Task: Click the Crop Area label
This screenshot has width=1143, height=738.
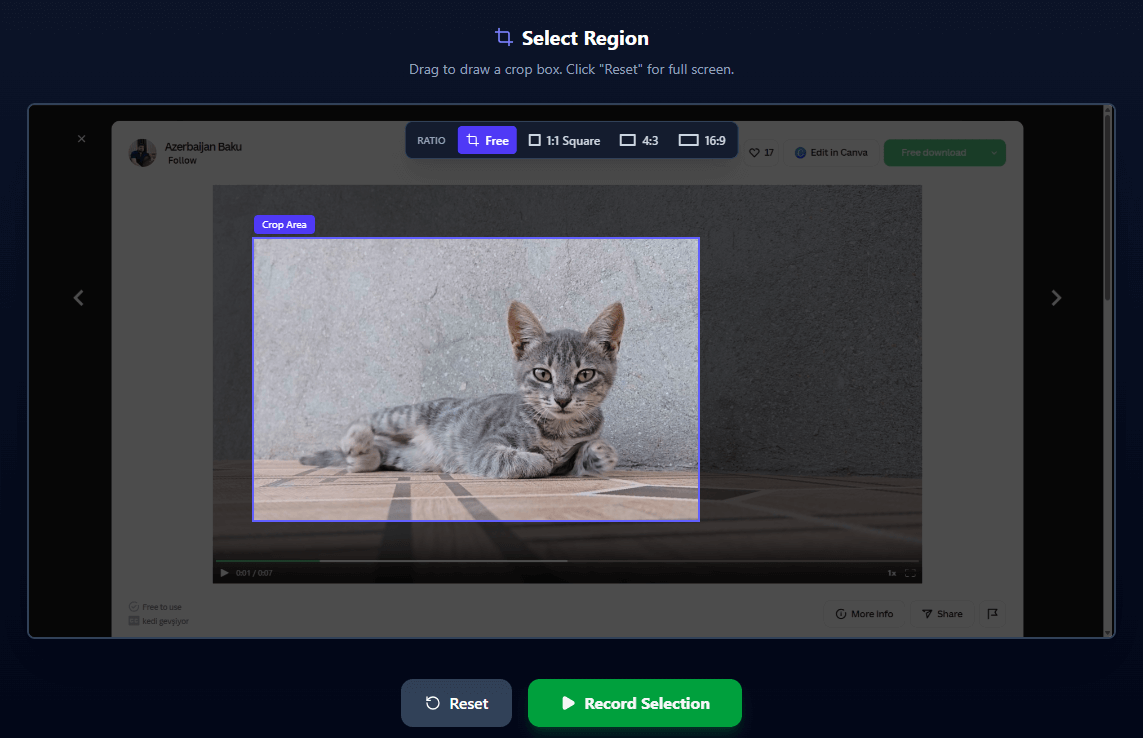Action: [284, 225]
